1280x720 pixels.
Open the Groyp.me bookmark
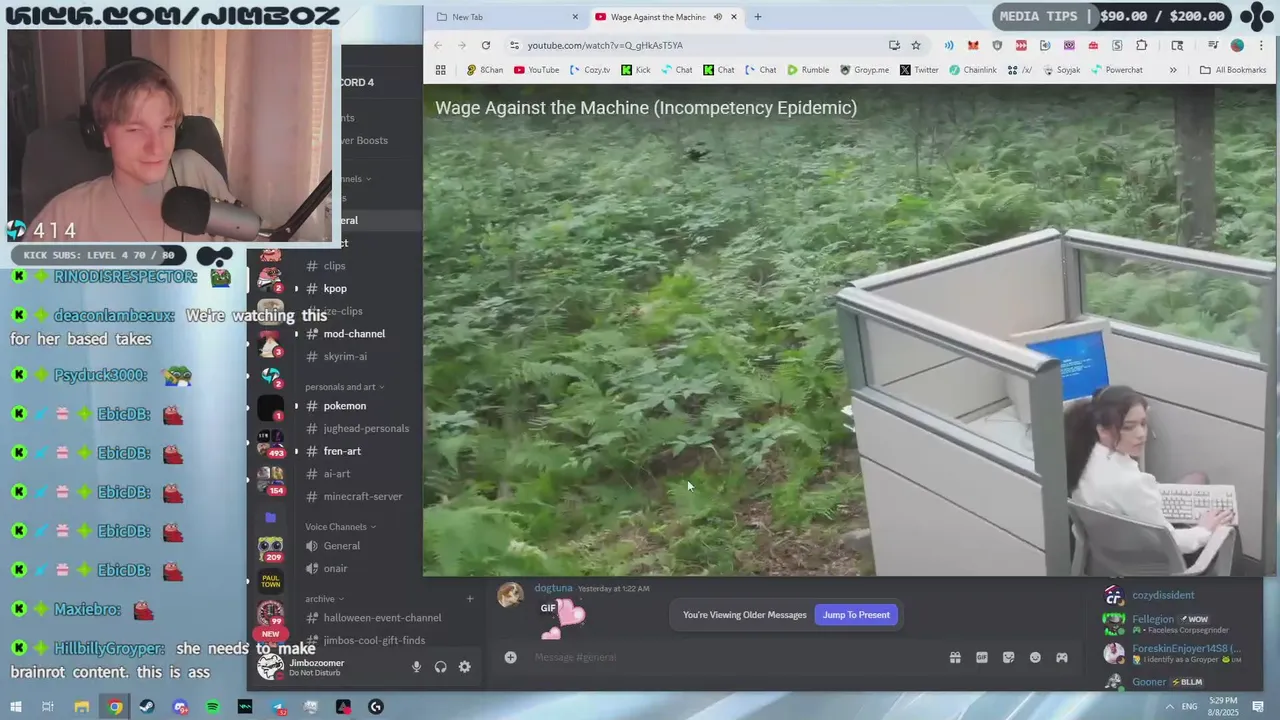point(865,70)
